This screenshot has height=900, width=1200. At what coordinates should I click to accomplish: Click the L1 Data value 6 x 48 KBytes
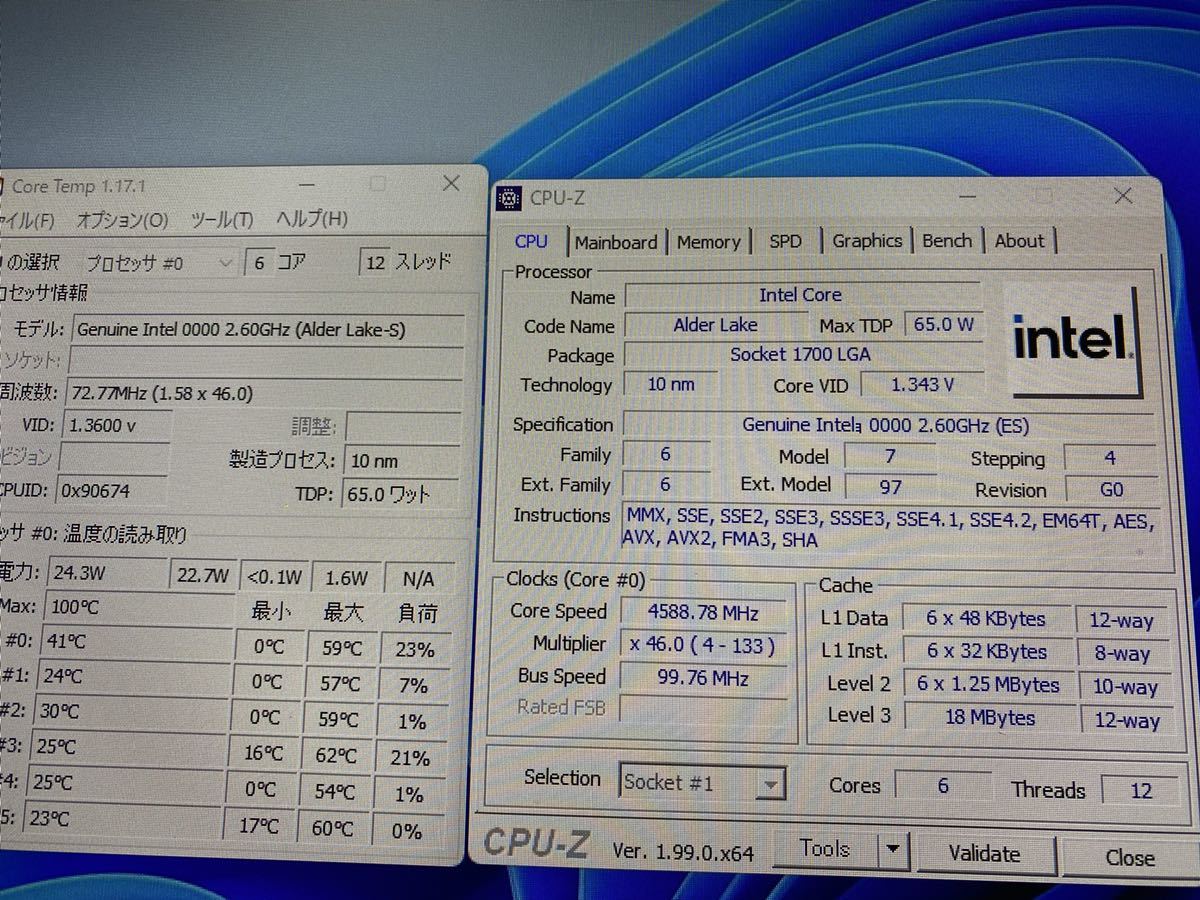(x=986, y=619)
